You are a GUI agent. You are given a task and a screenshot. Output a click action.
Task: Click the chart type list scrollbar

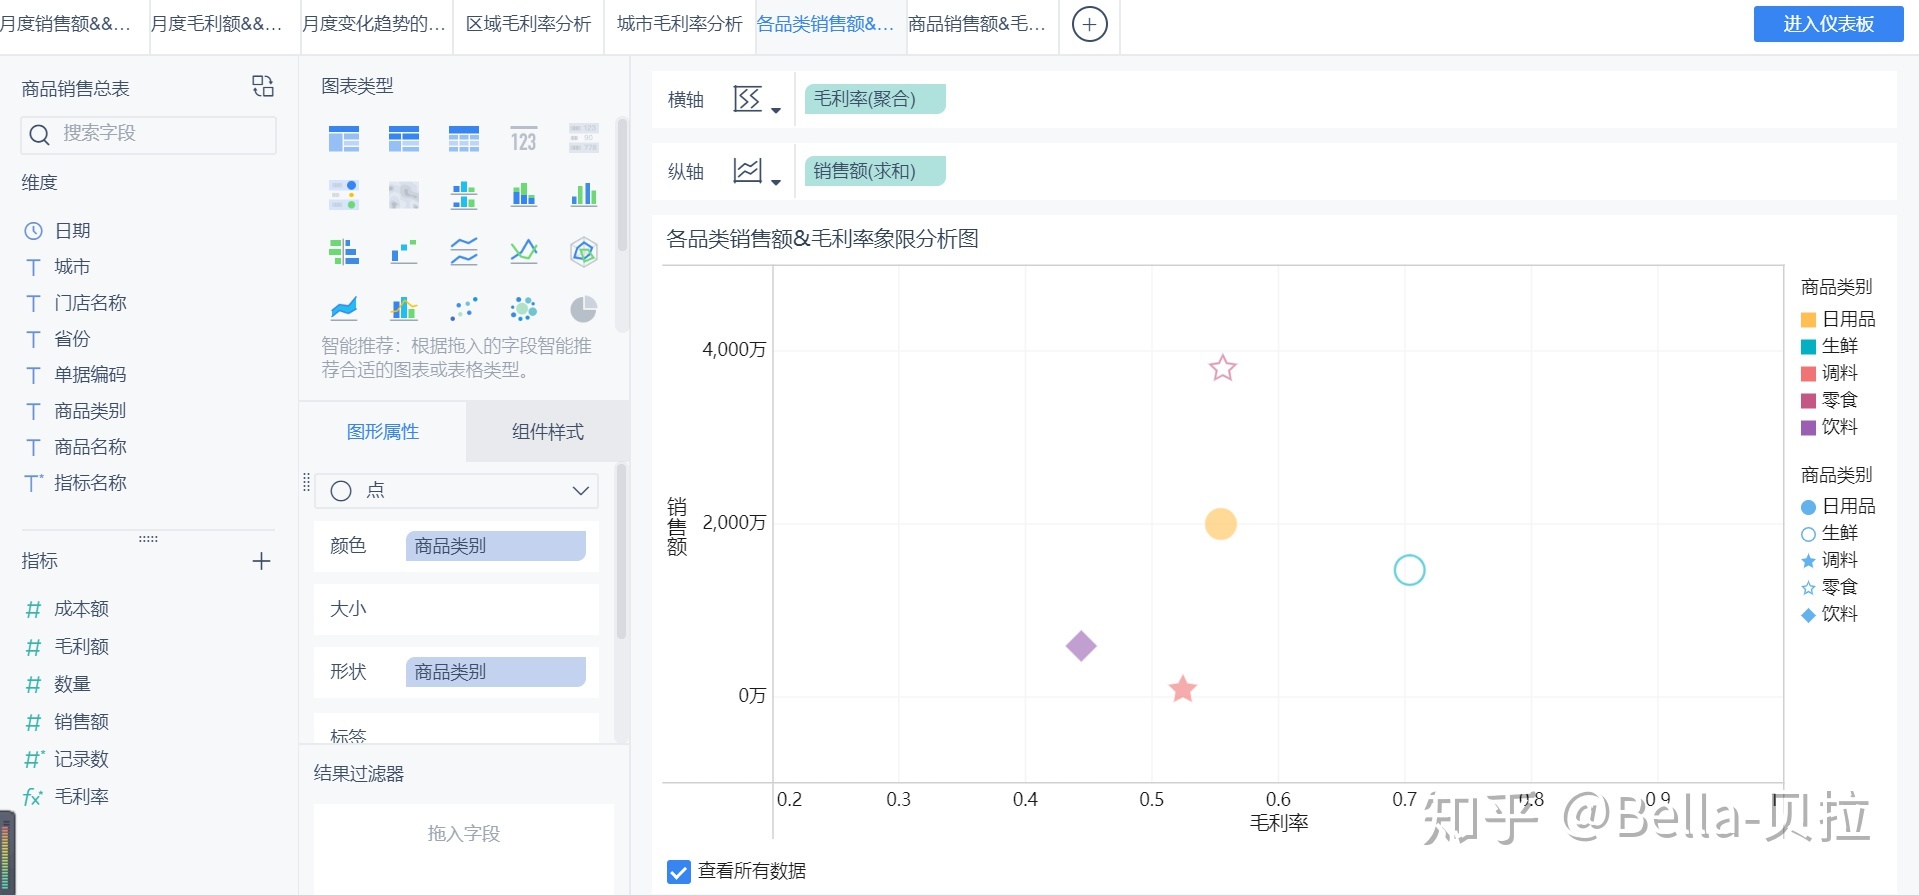[x=622, y=185]
